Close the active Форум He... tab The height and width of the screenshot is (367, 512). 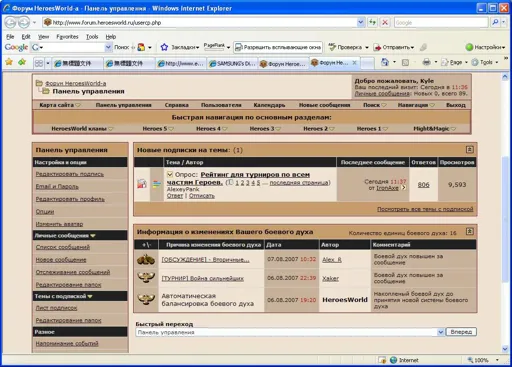pos(354,62)
